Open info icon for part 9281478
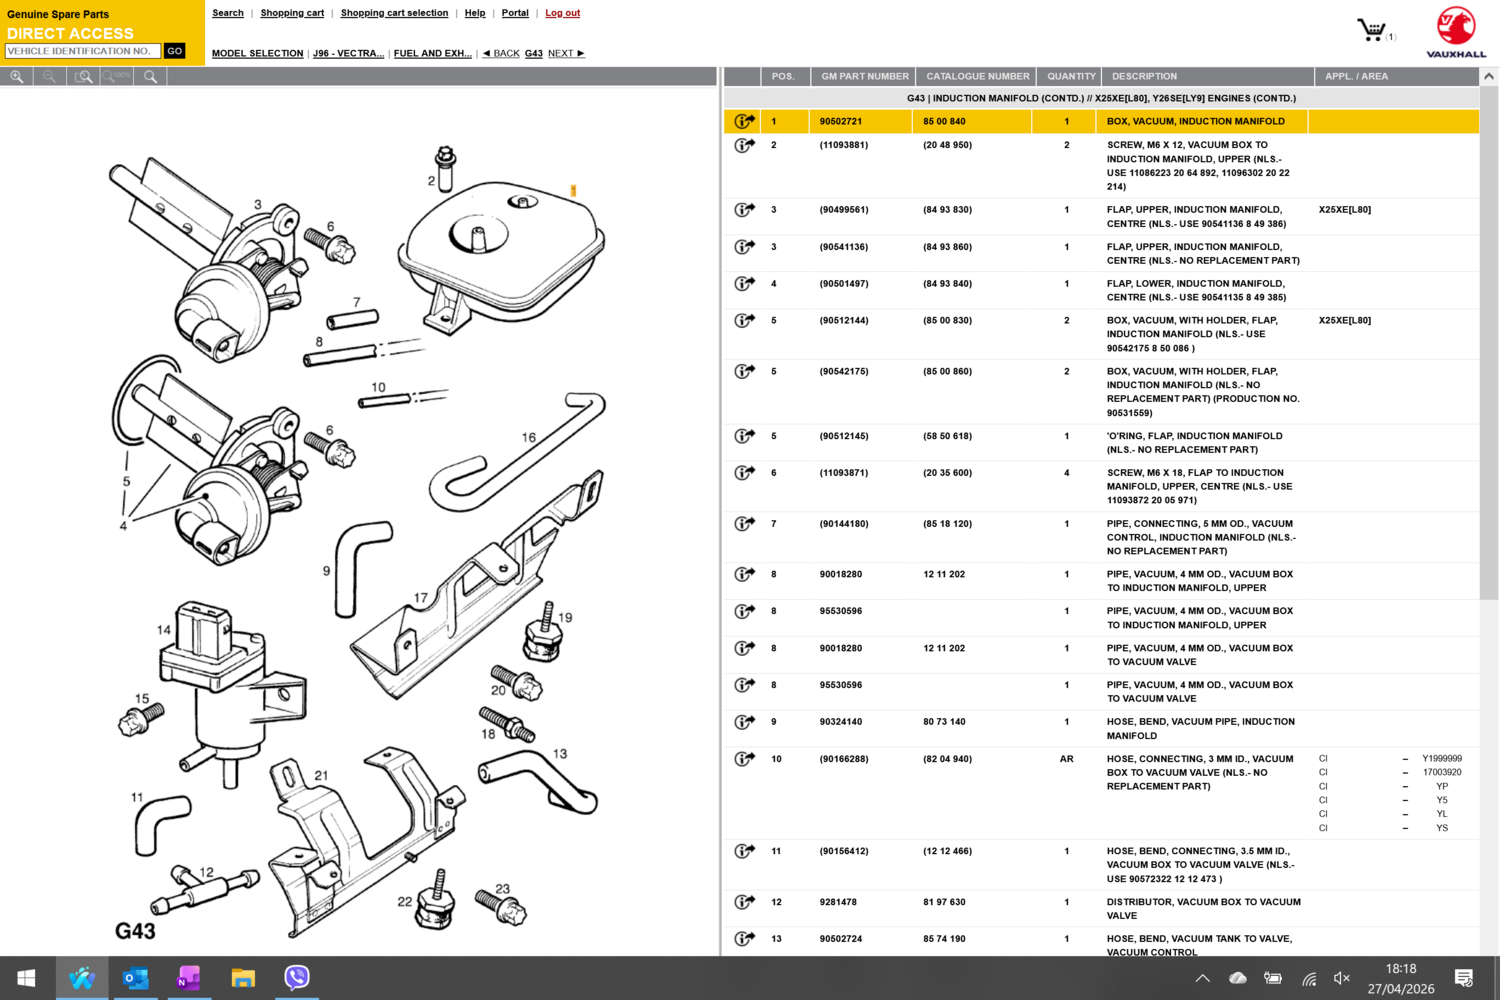This screenshot has width=1500, height=1000. [744, 902]
